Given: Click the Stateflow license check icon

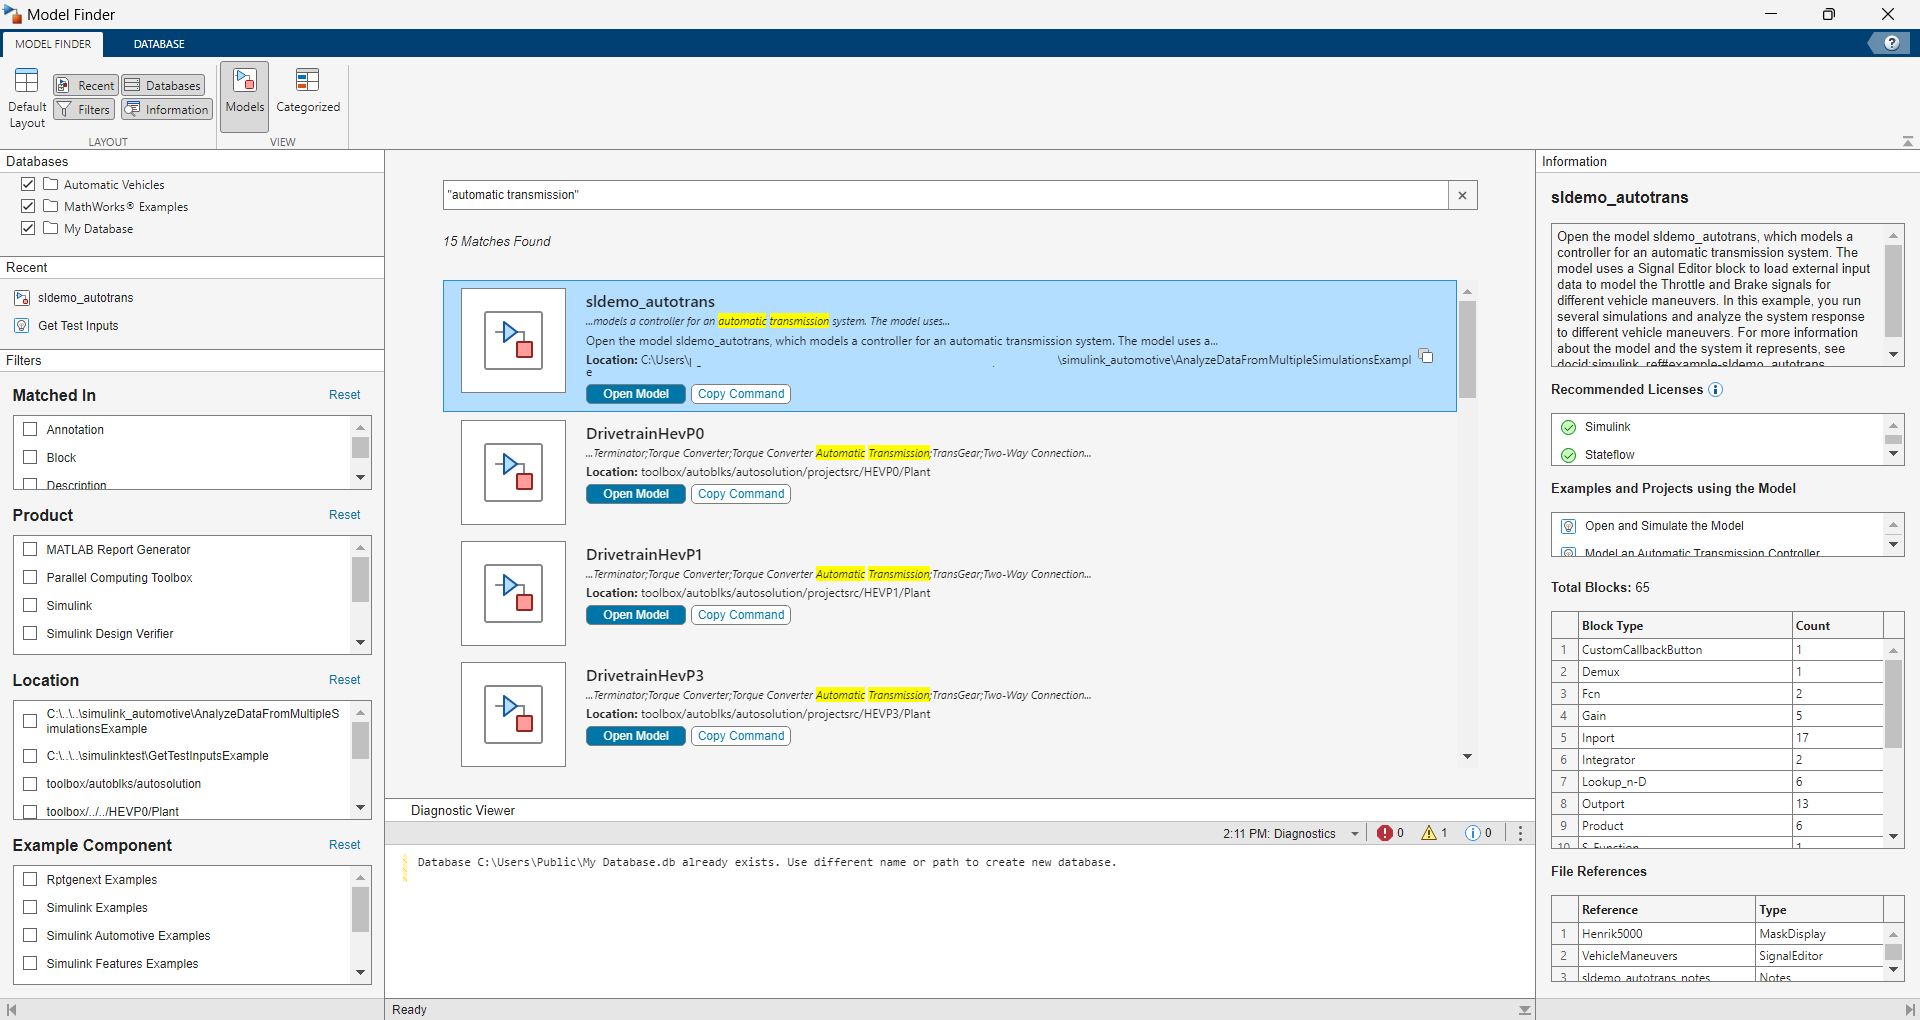Looking at the screenshot, I should click(1568, 455).
